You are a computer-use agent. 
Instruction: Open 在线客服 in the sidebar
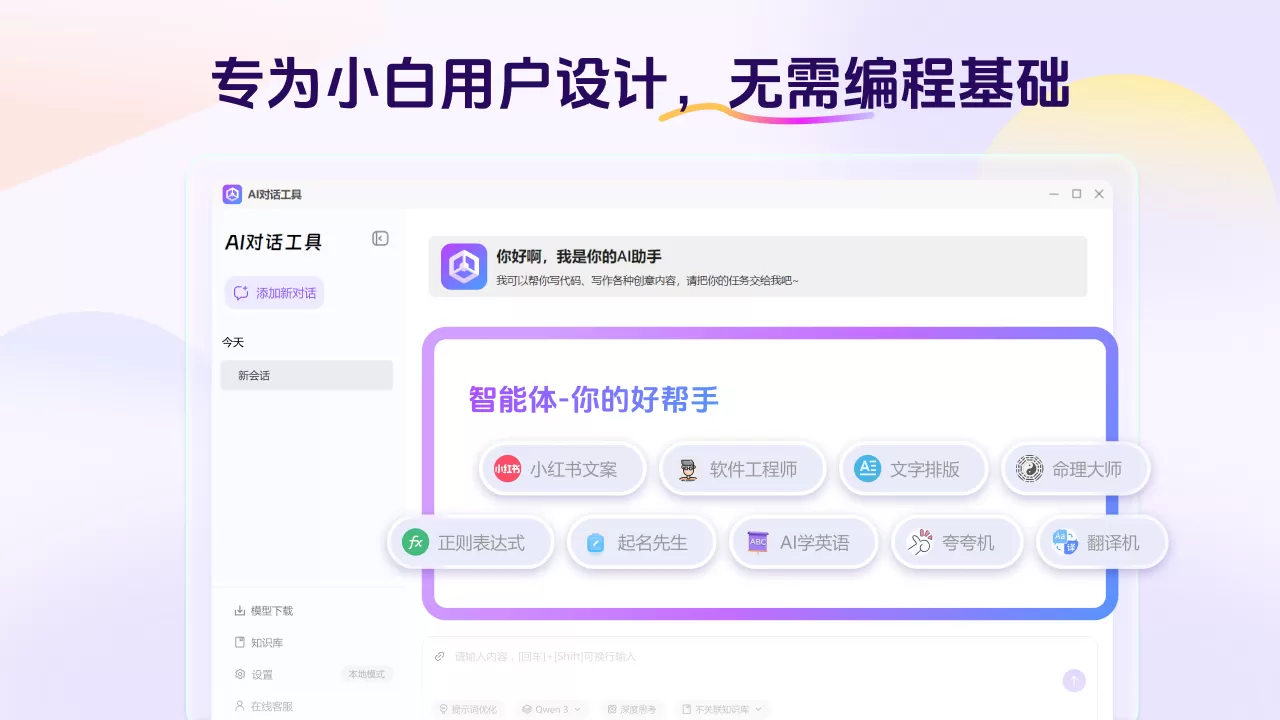point(264,705)
